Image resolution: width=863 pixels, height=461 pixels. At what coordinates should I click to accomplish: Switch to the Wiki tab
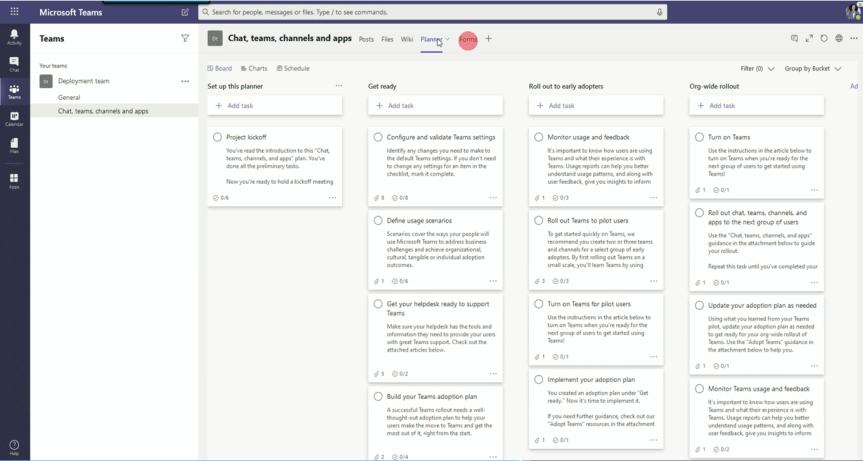pyautogui.click(x=407, y=39)
